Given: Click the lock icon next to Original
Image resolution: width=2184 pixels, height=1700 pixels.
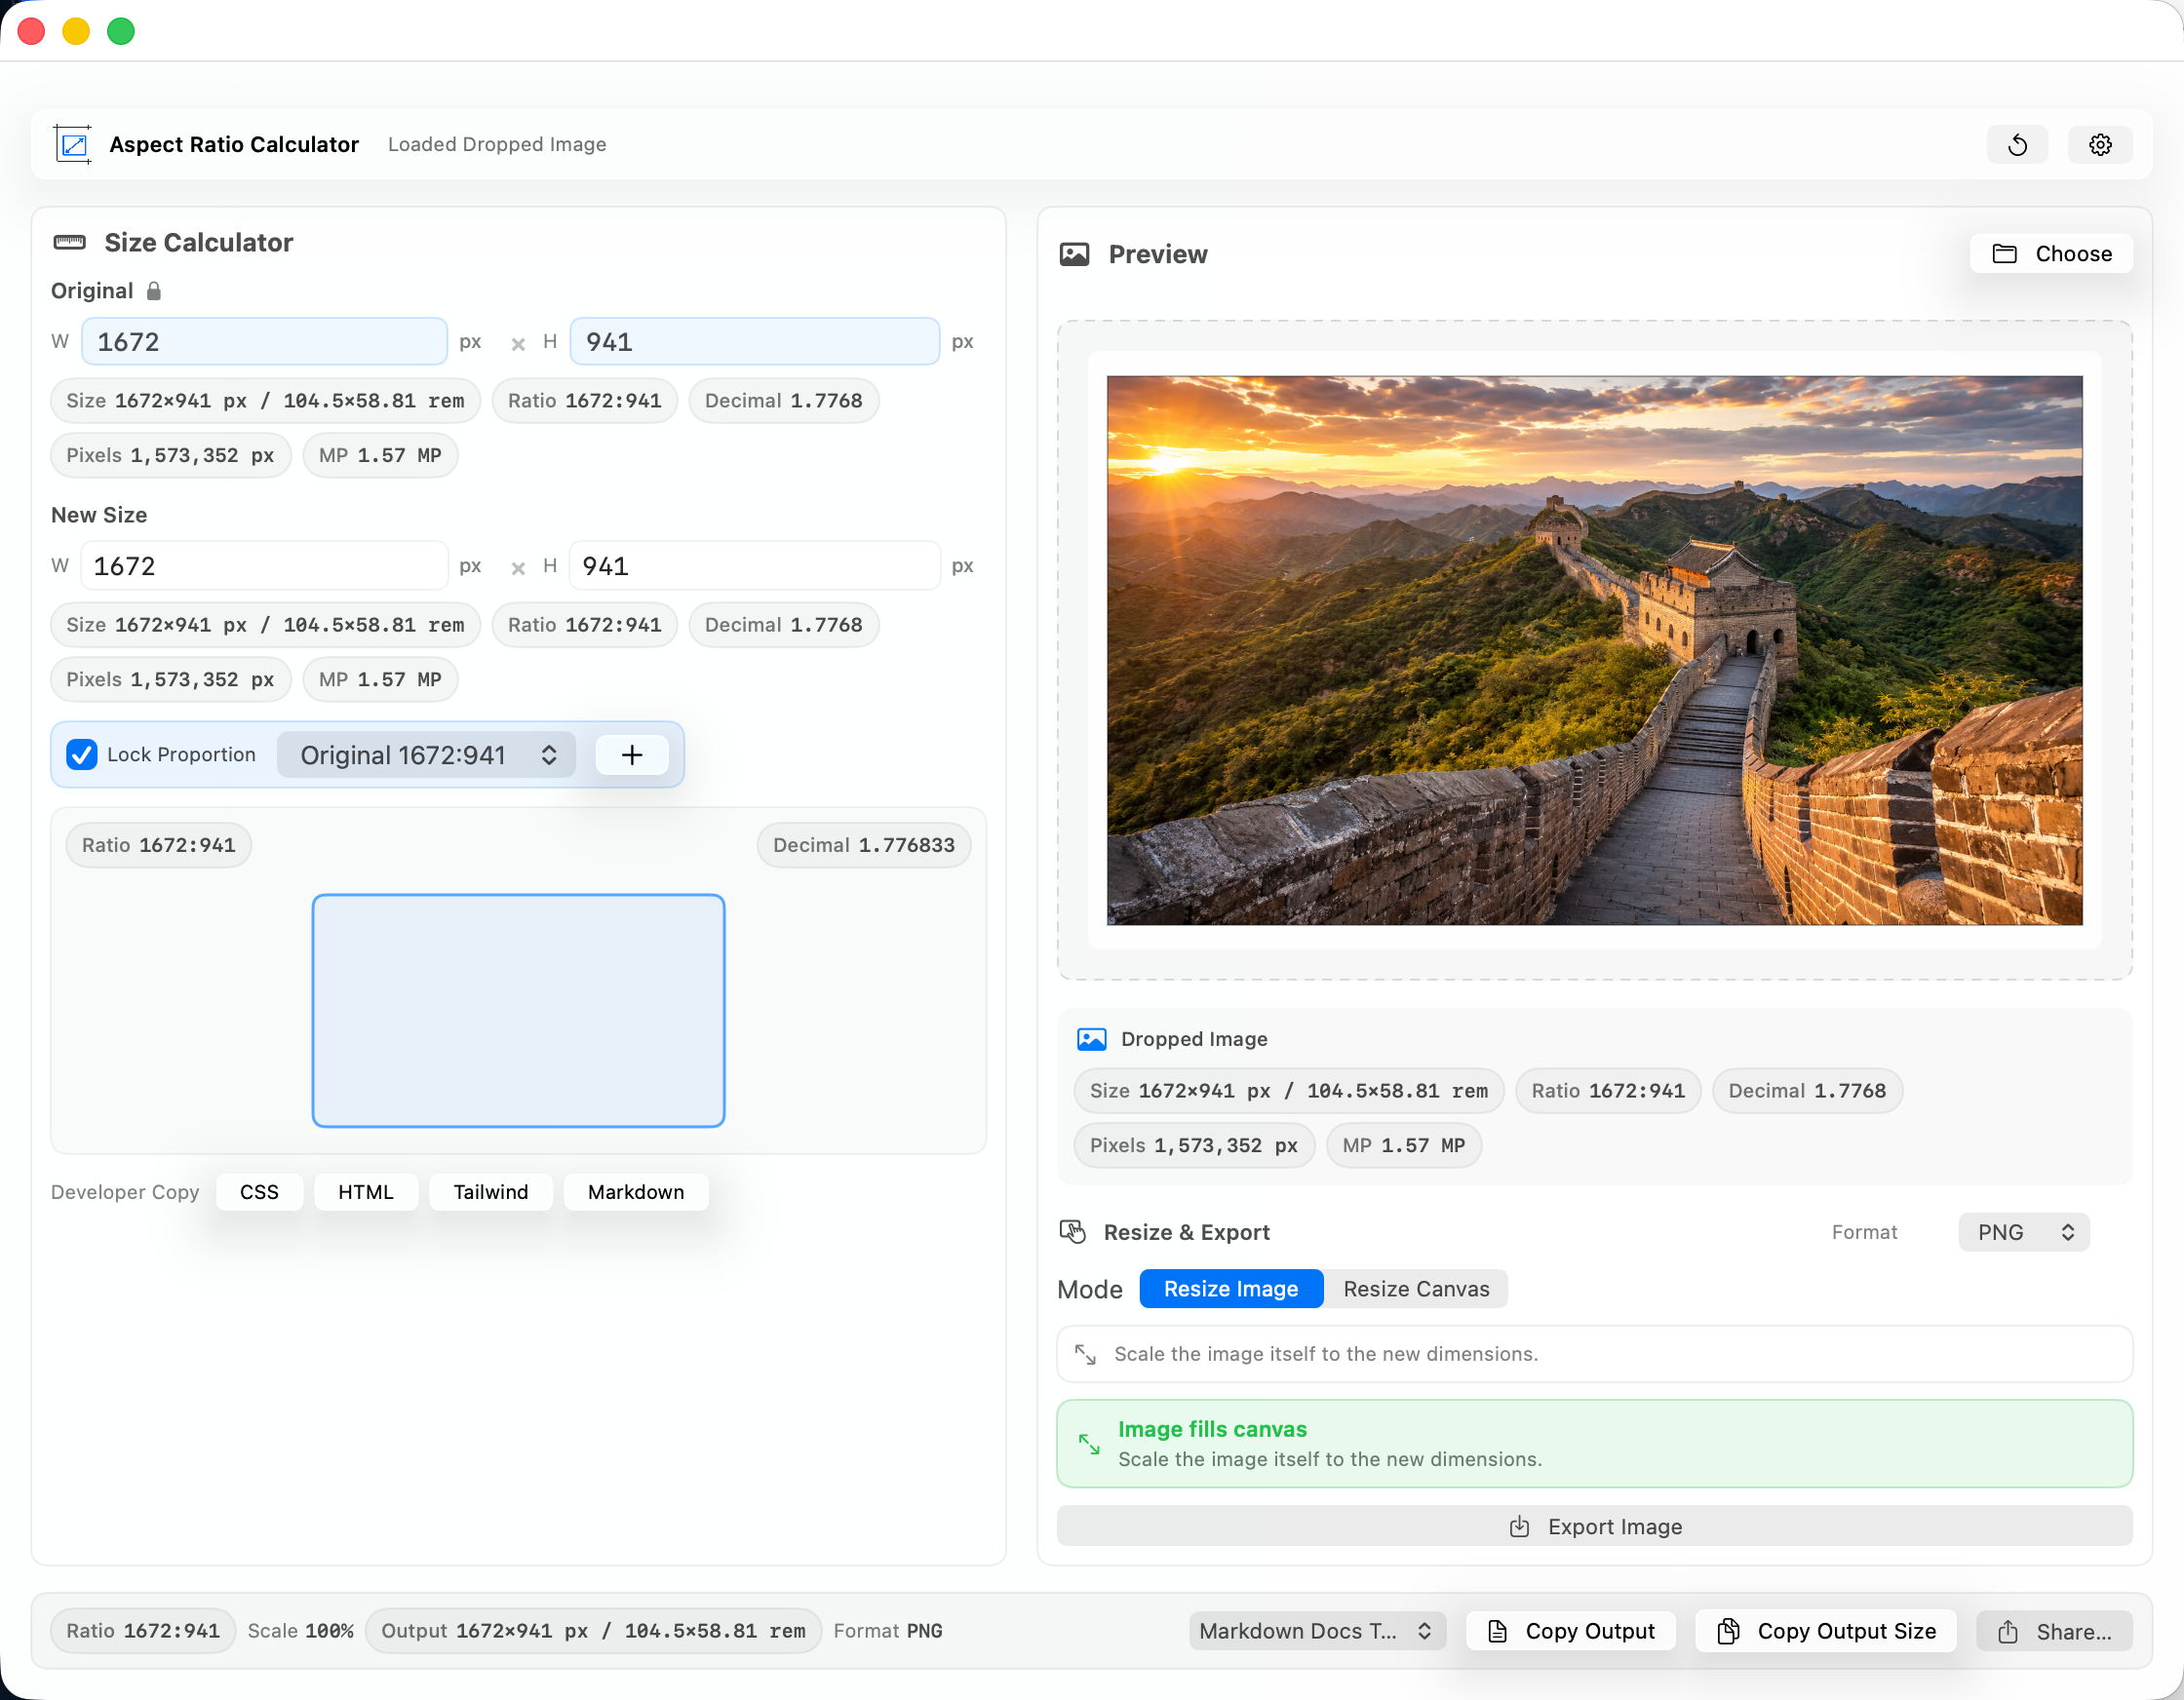Looking at the screenshot, I should pos(154,291).
